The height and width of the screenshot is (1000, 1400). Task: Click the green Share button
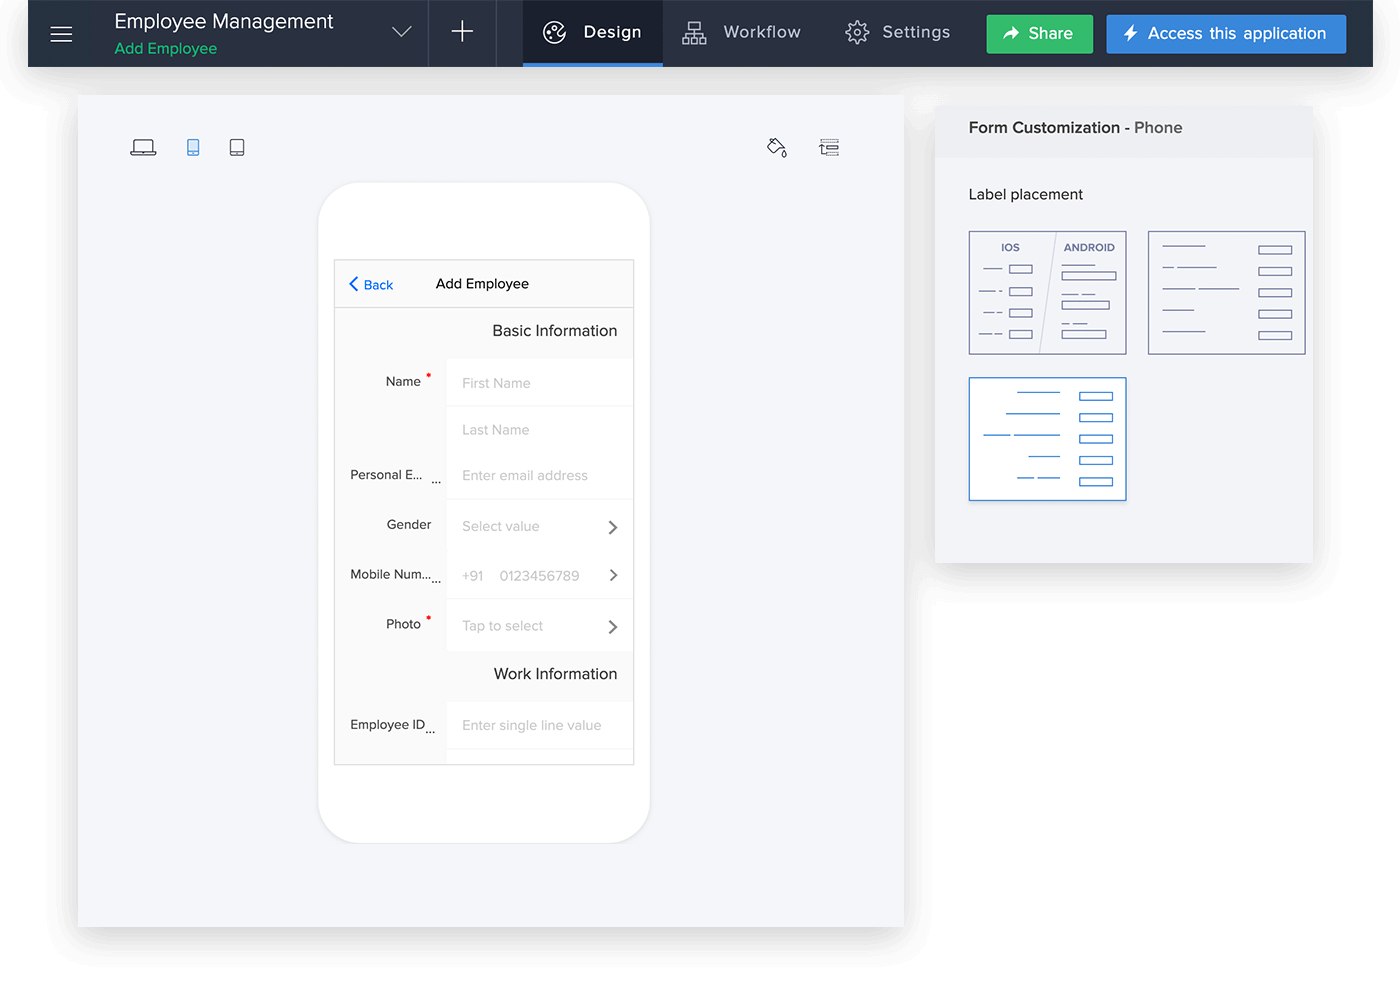click(x=1039, y=34)
